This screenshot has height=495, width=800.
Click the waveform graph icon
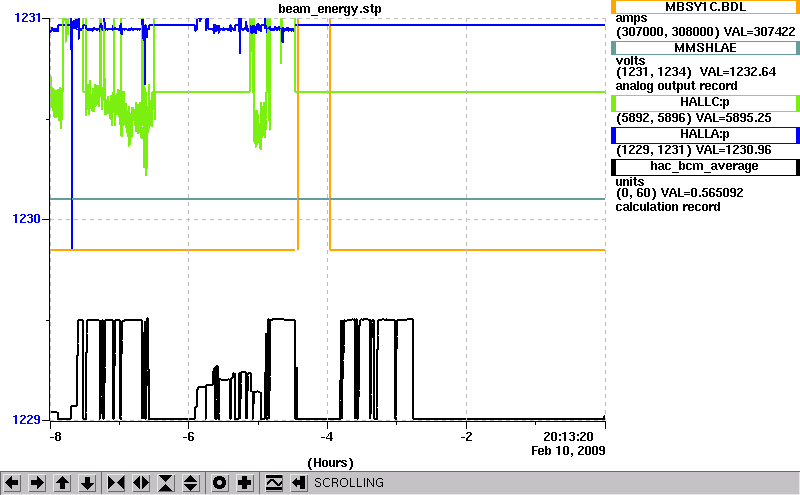point(274,483)
